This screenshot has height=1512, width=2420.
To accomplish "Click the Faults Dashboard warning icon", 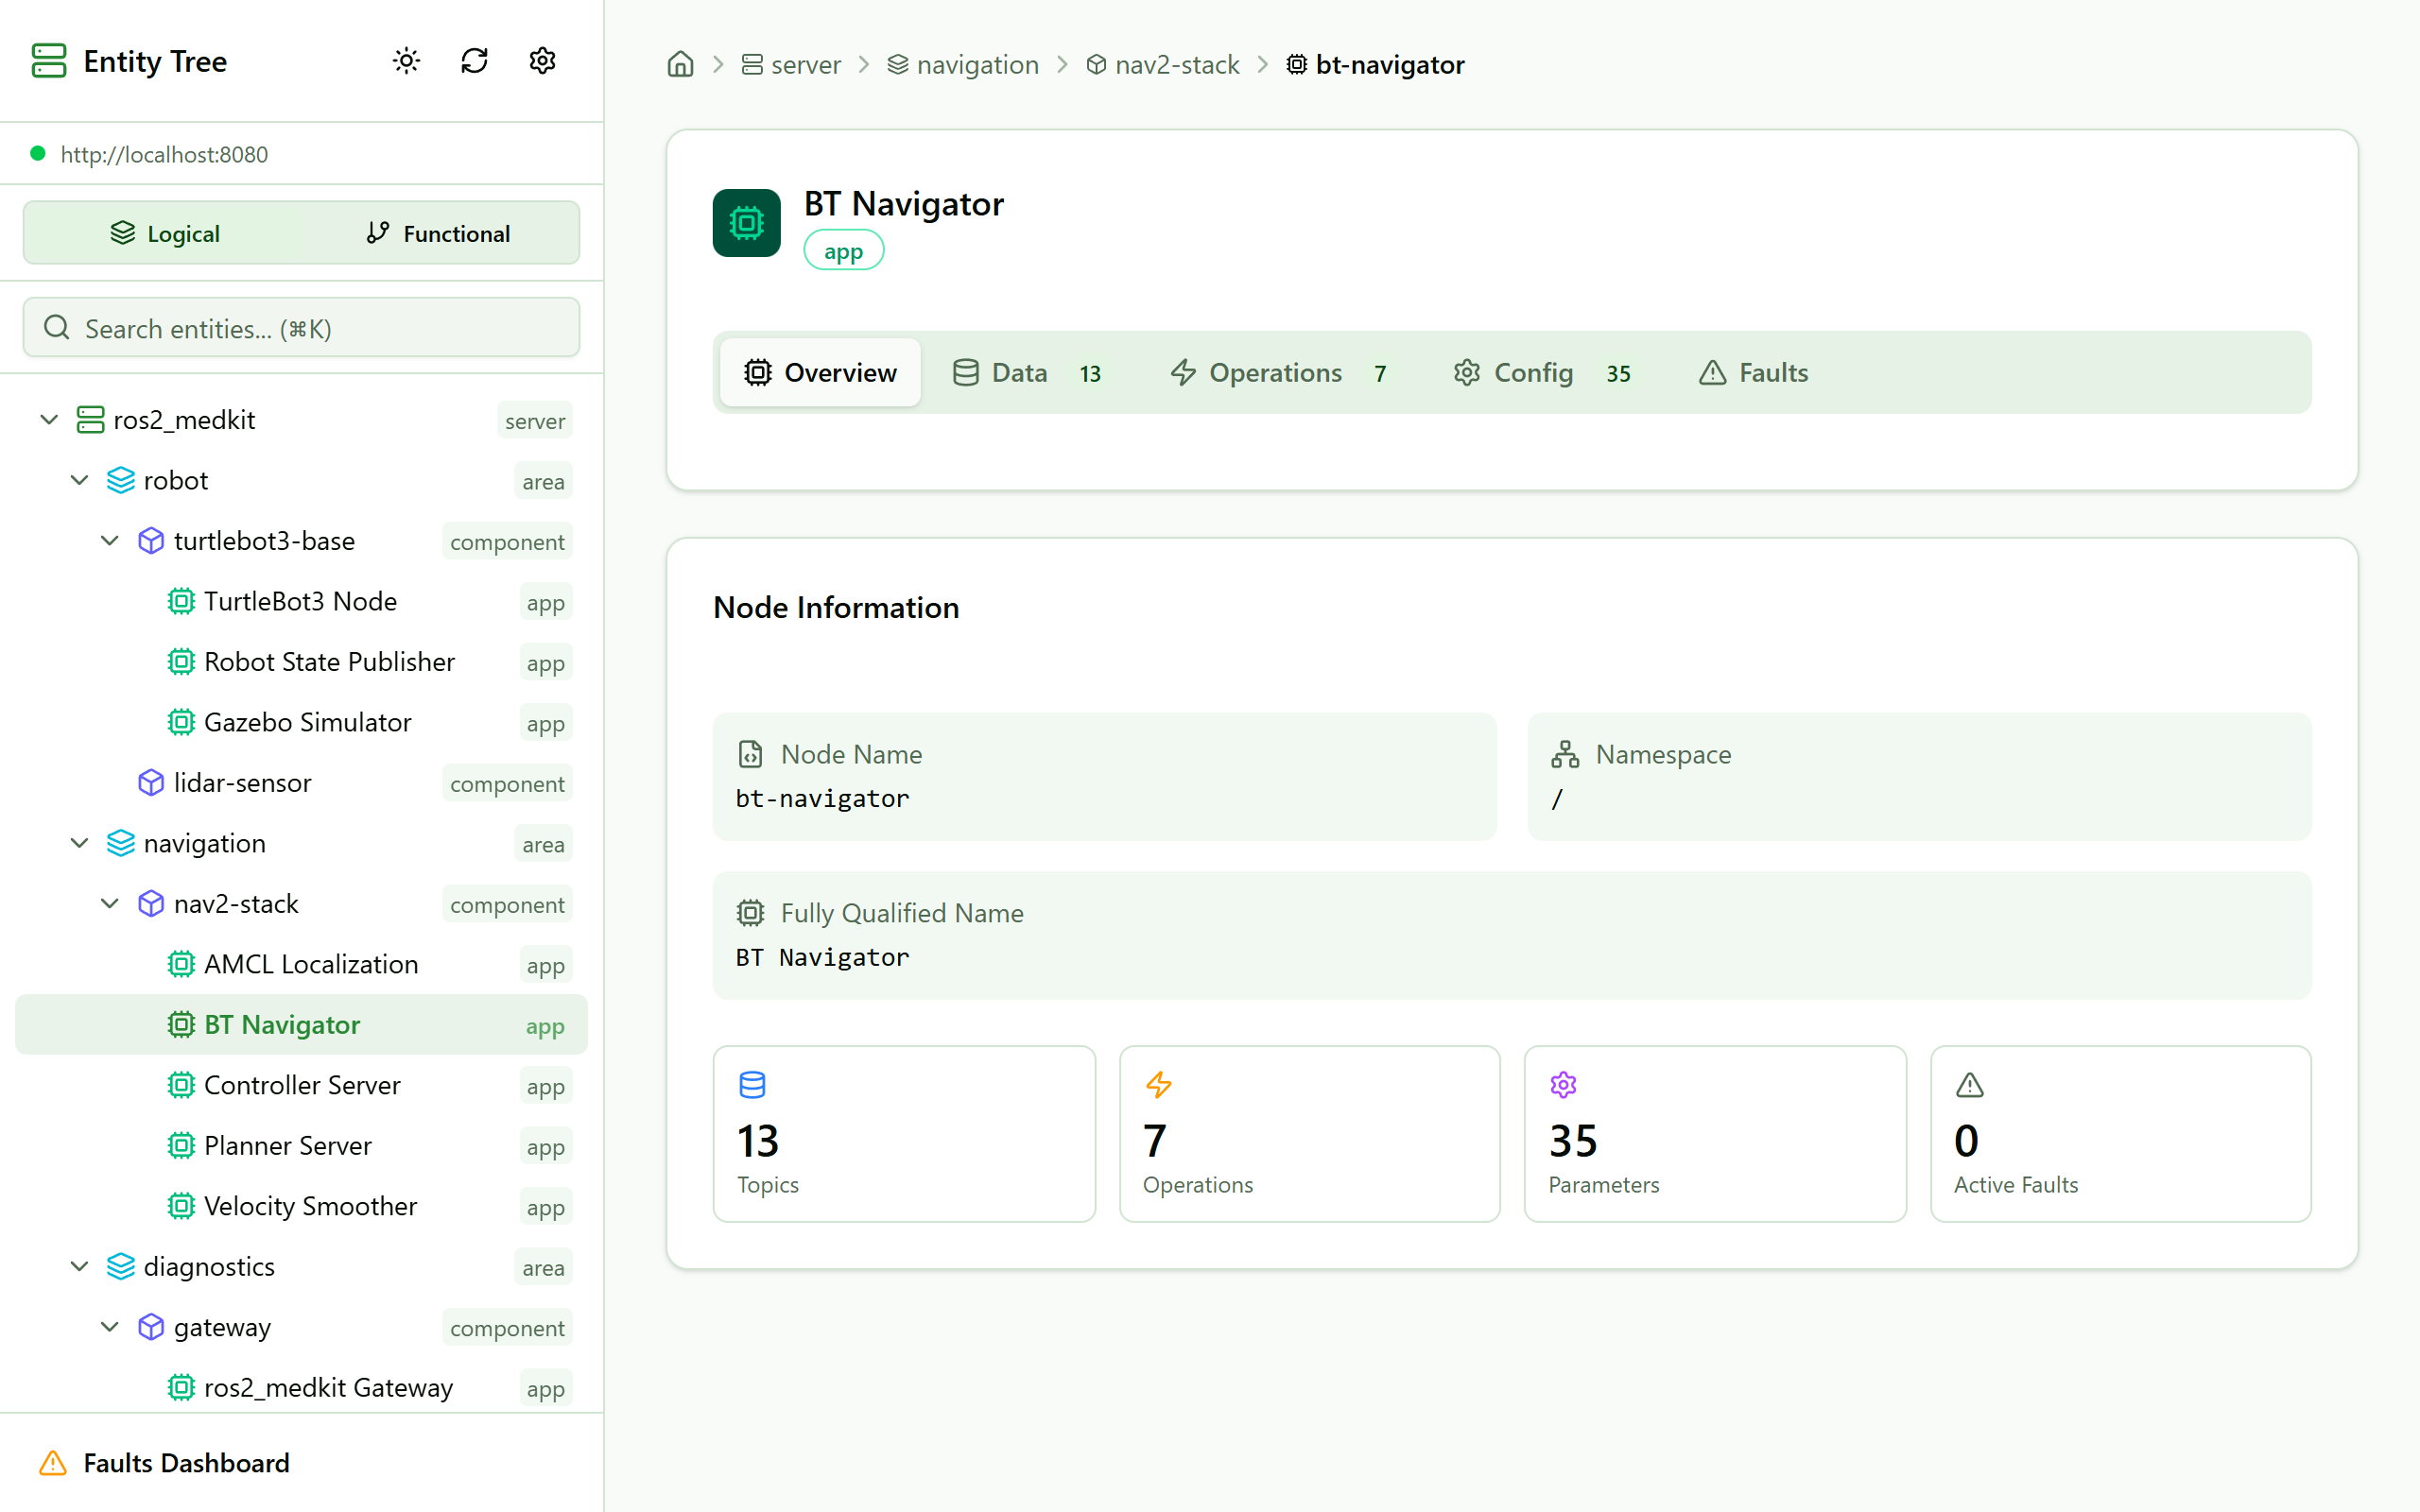I will click(x=53, y=1463).
